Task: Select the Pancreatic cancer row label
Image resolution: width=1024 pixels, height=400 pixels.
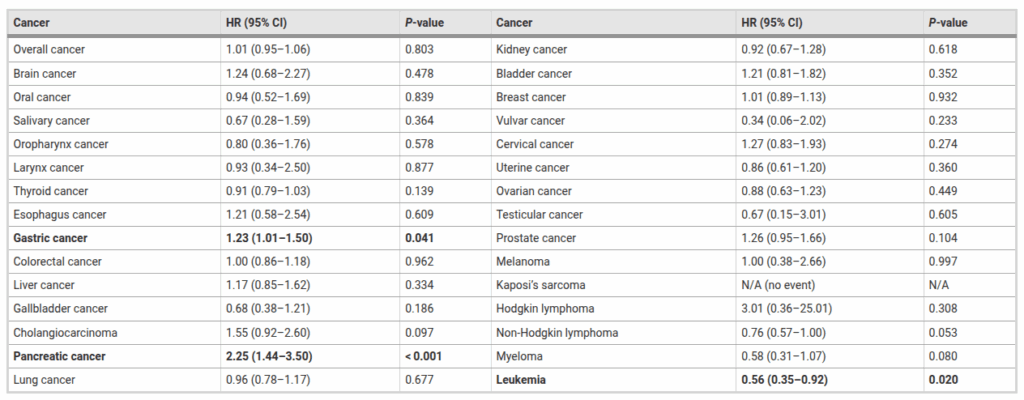Action: click(59, 355)
